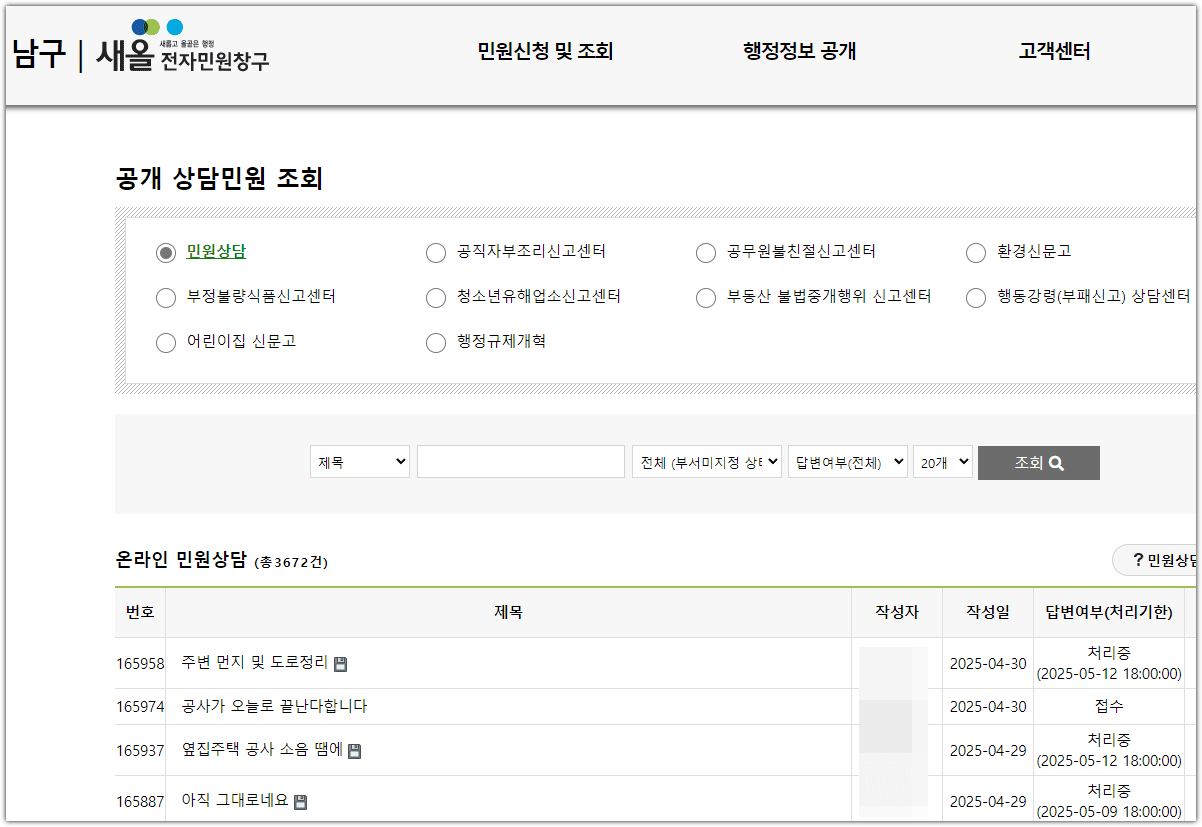Viewport: 1202px width, 827px height.
Task: Open the 제목 search field dropdown
Action: tap(359, 462)
